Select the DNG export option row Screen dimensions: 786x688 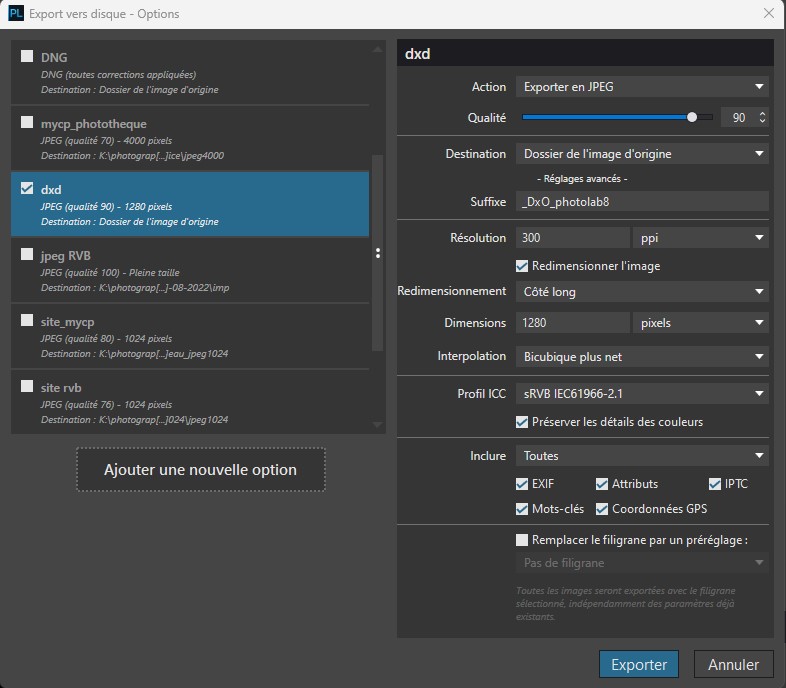(190, 73)
